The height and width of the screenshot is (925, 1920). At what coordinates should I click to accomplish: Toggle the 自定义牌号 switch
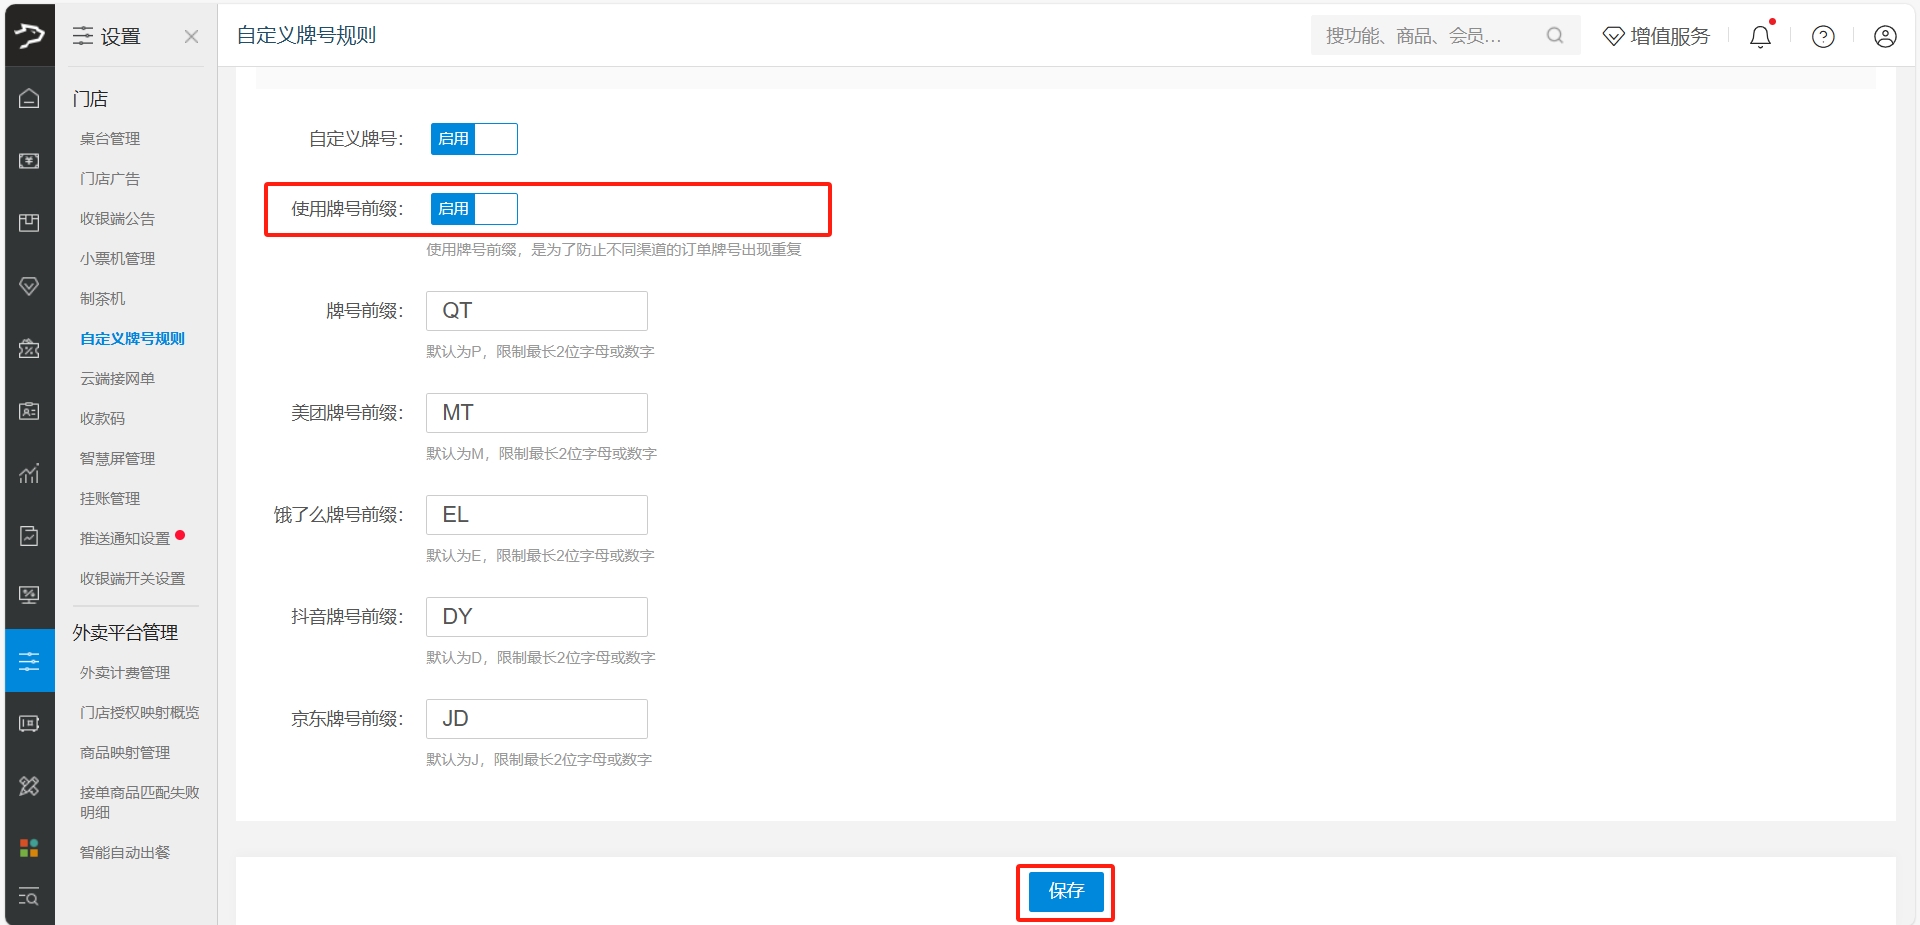tap(474, 139)
